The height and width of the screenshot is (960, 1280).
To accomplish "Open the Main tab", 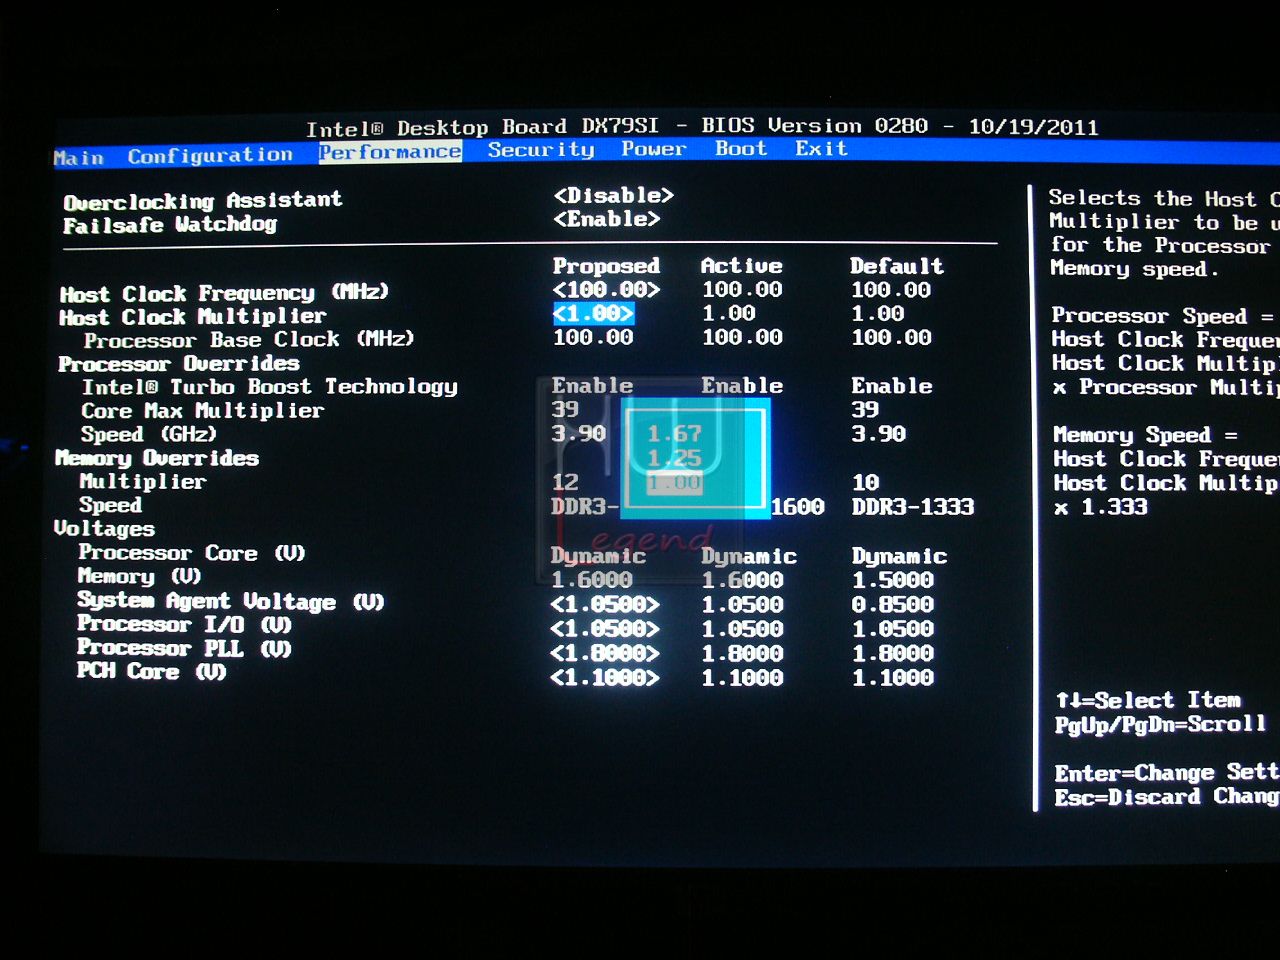I will [79, 158].
